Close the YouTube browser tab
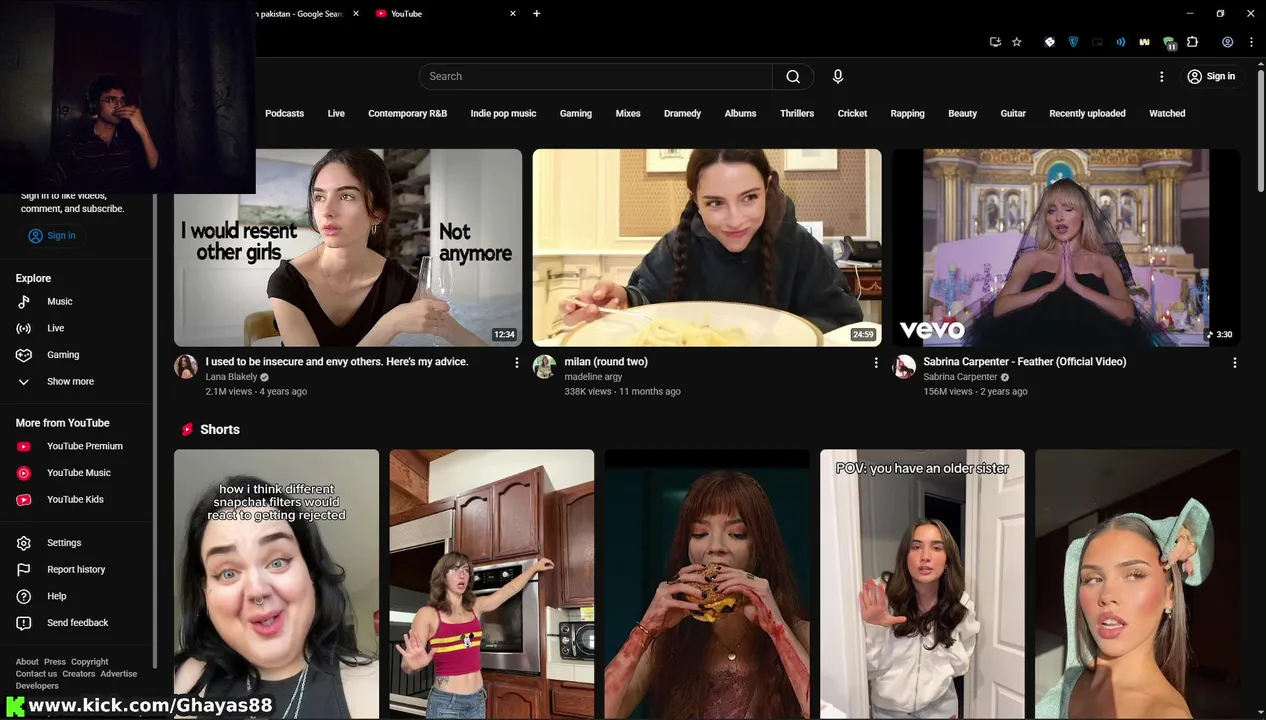 pyautogui.click(x=513, y=14)
